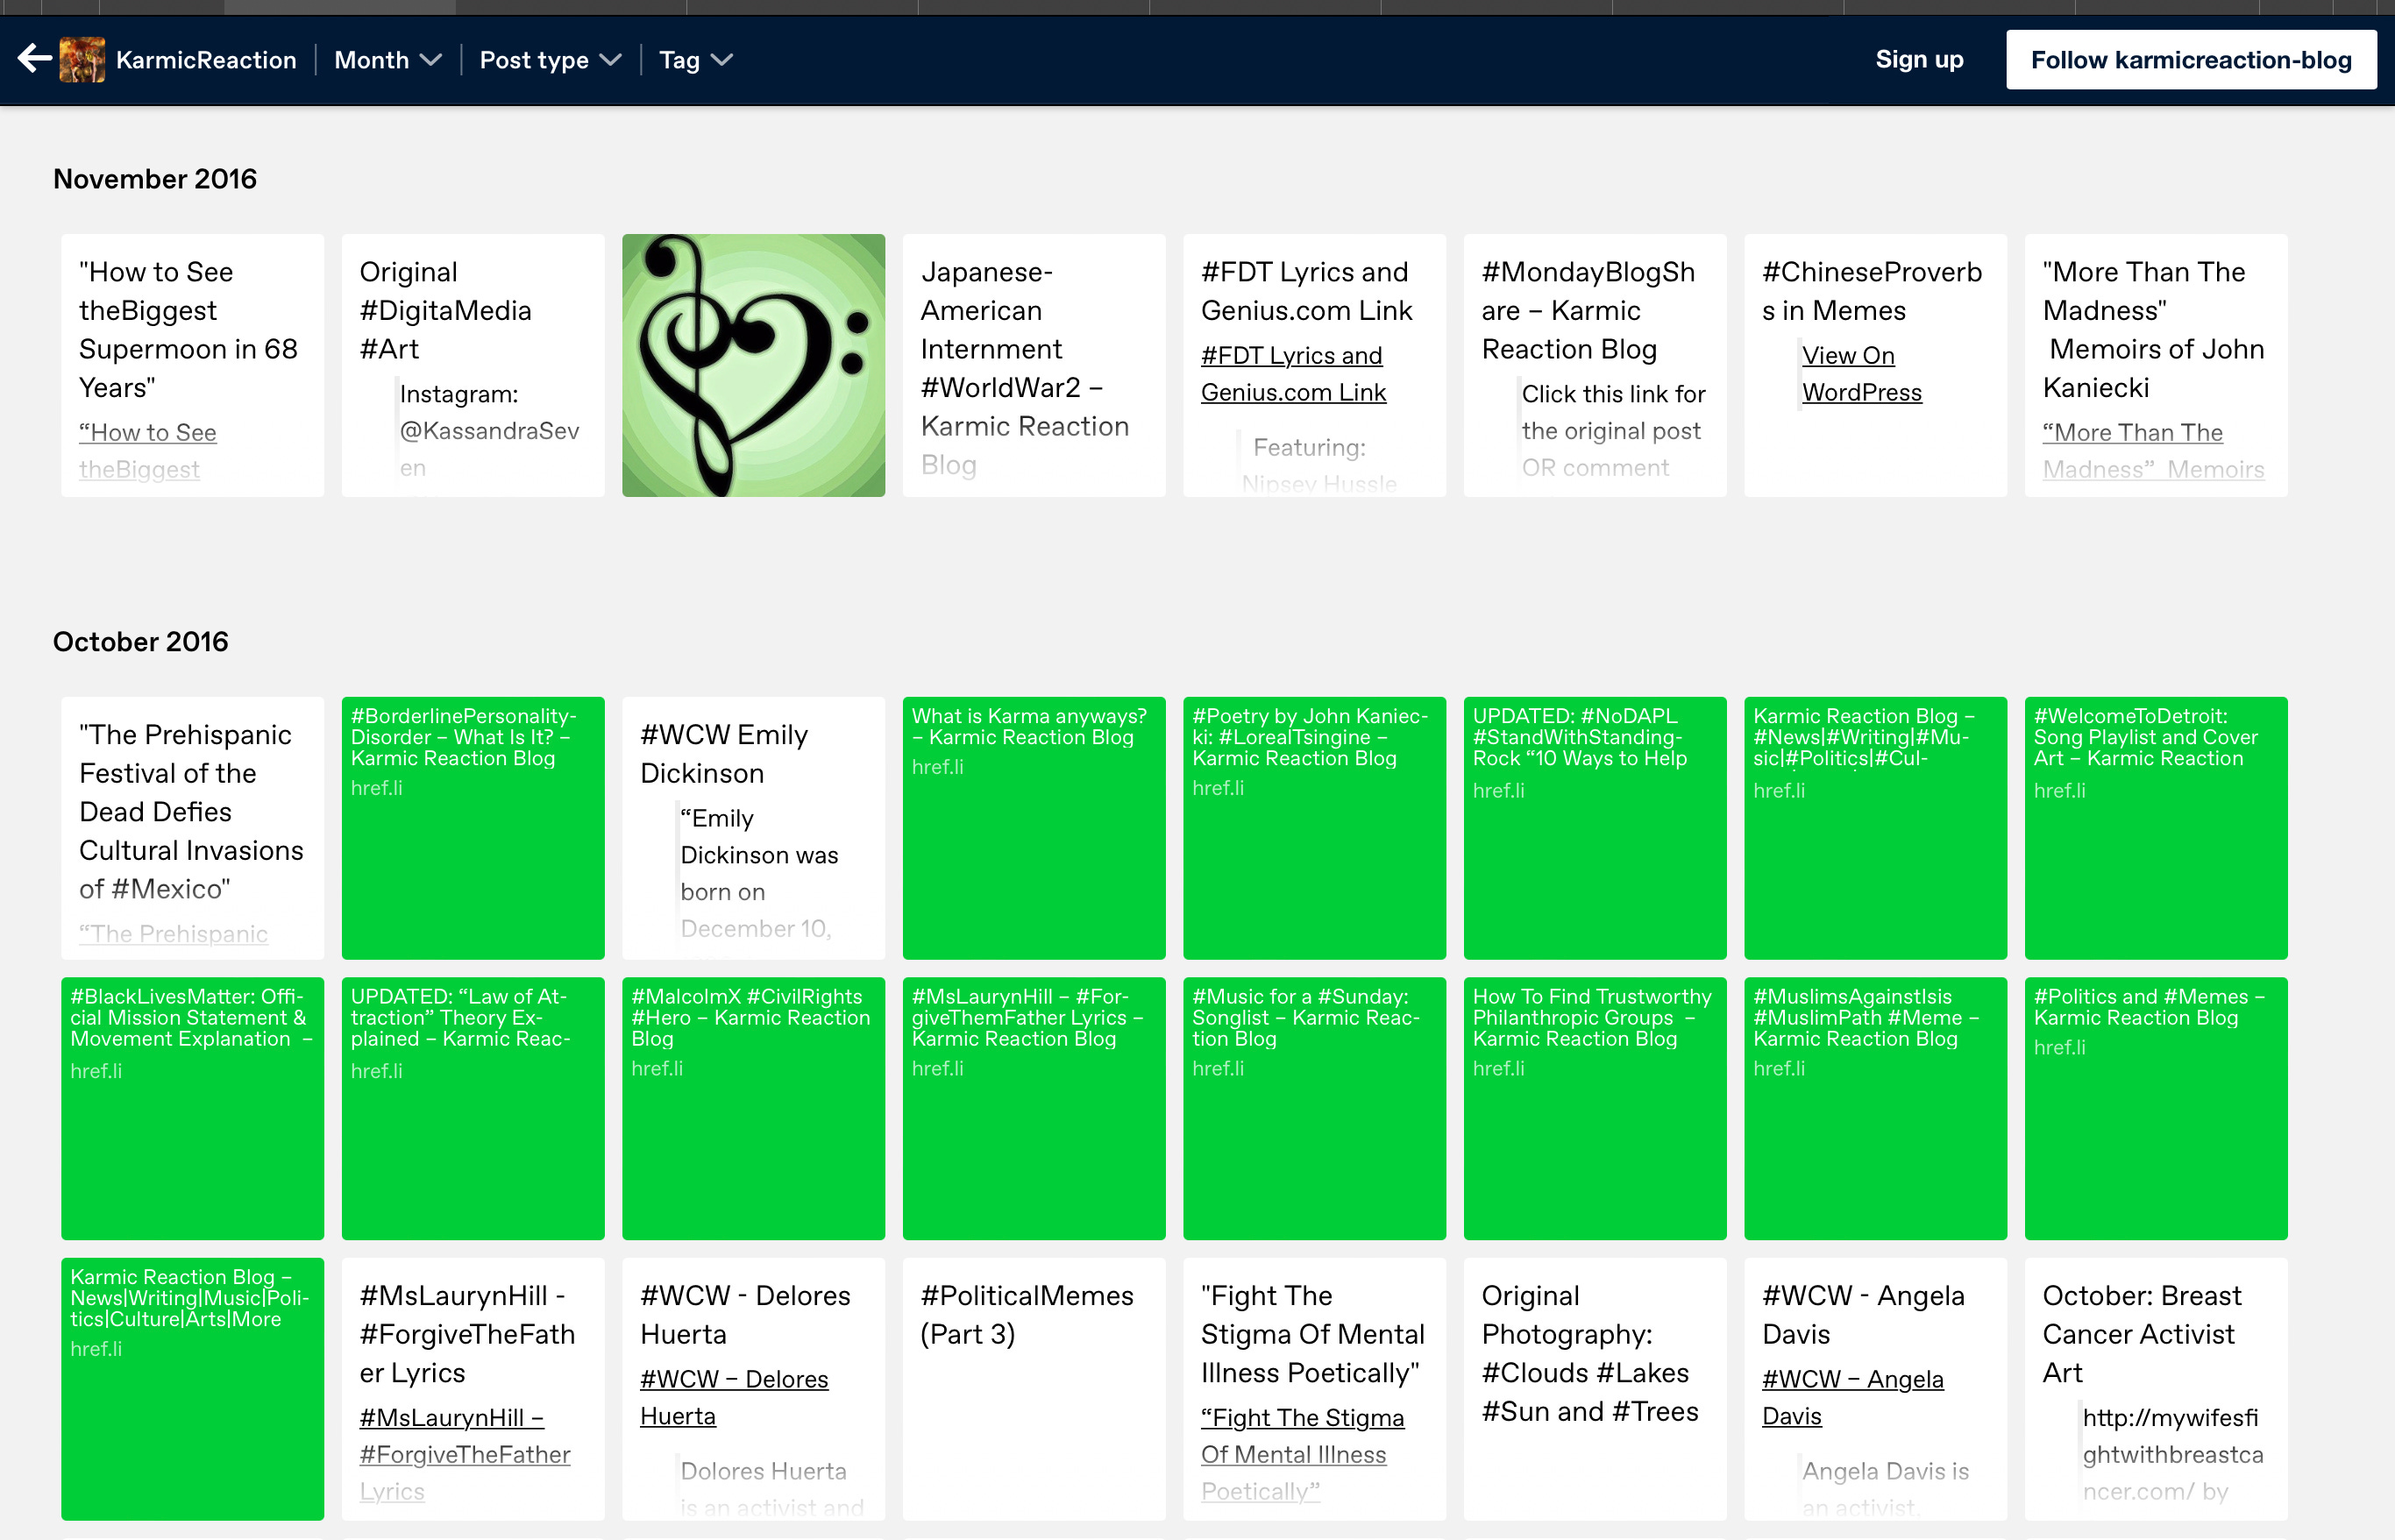
Task: Open How To Find Trustworthy Philanthropic Groups post
Action: point(1595,1108)
